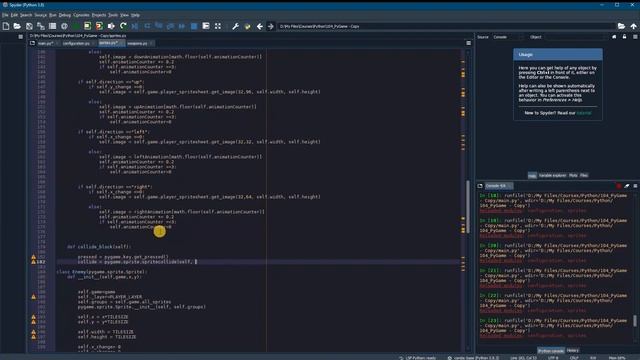
Task: Click the @ find symbols icon
Action: click(64, 26)
